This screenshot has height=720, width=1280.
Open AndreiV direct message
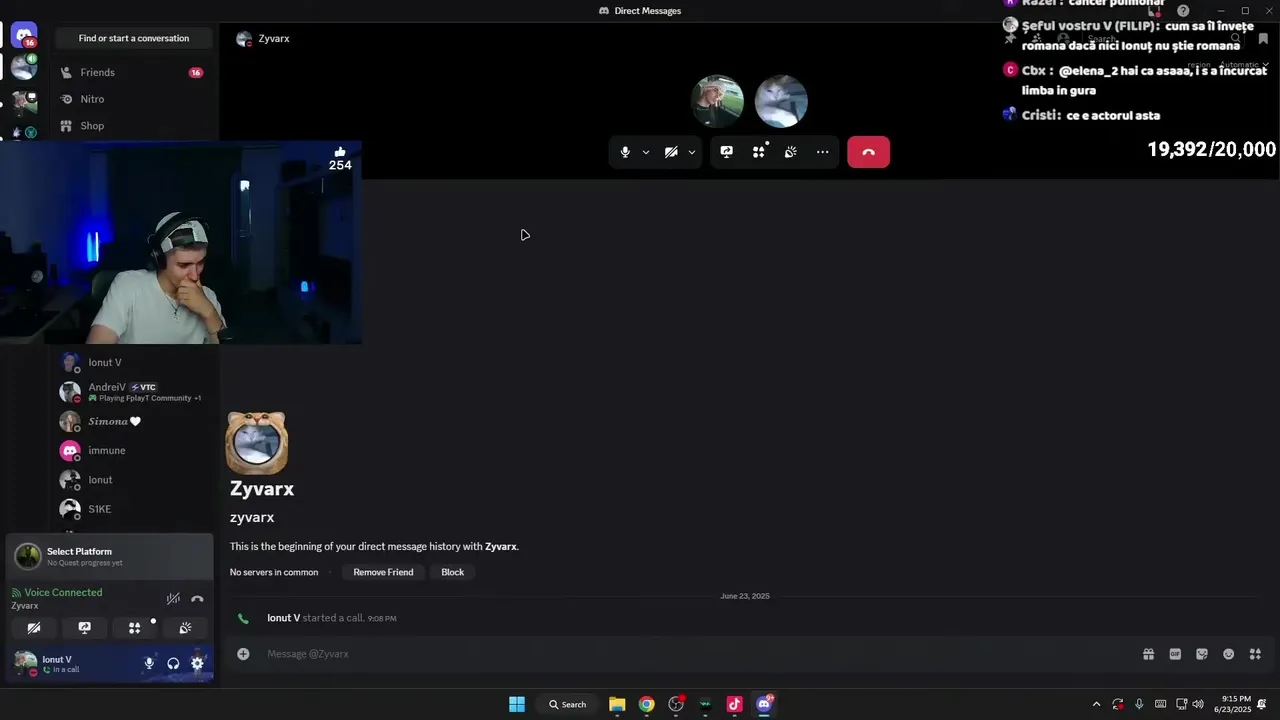[133, 392]
